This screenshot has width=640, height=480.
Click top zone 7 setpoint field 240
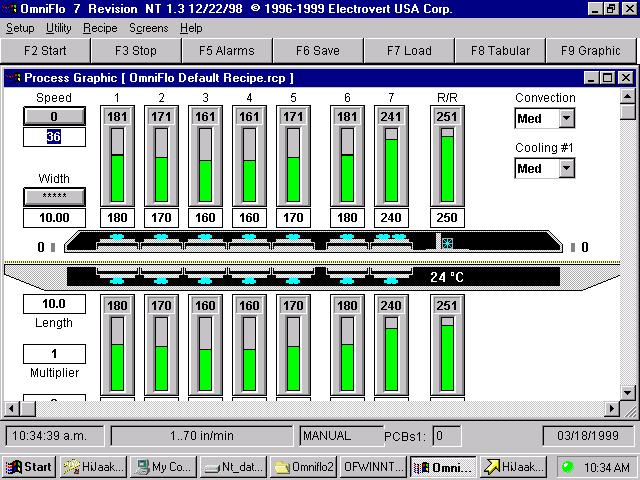(x=391, y=218)
